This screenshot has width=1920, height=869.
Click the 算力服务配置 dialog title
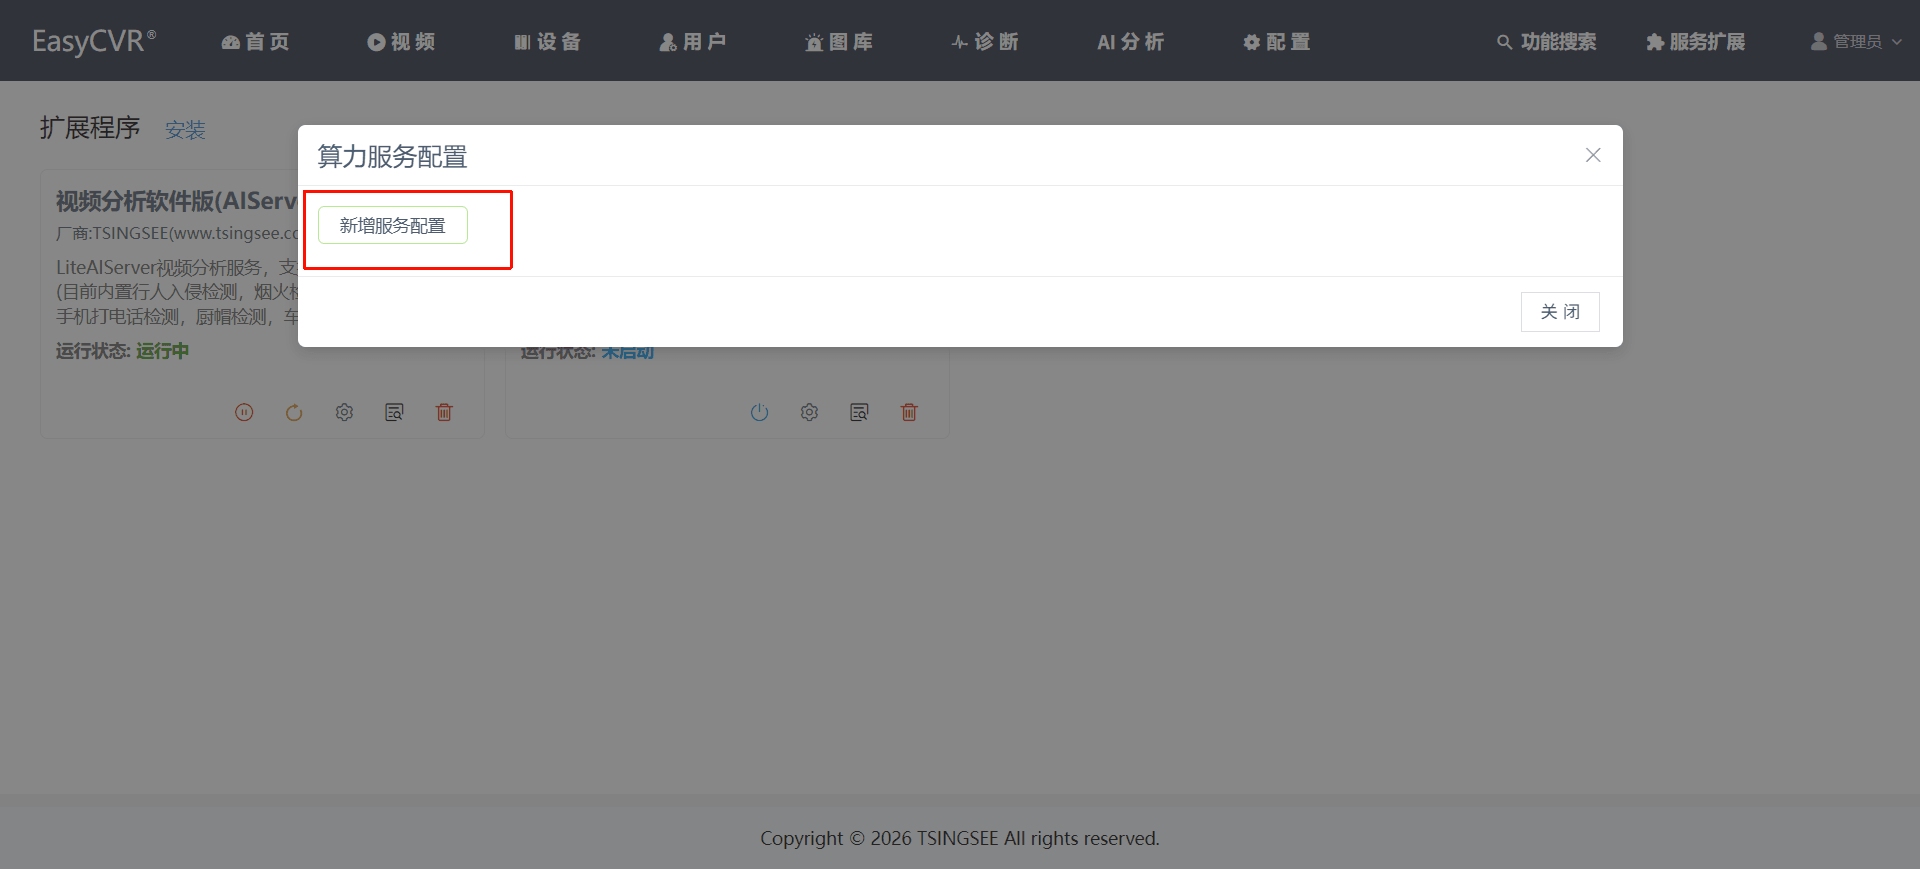tap(392, 157)
